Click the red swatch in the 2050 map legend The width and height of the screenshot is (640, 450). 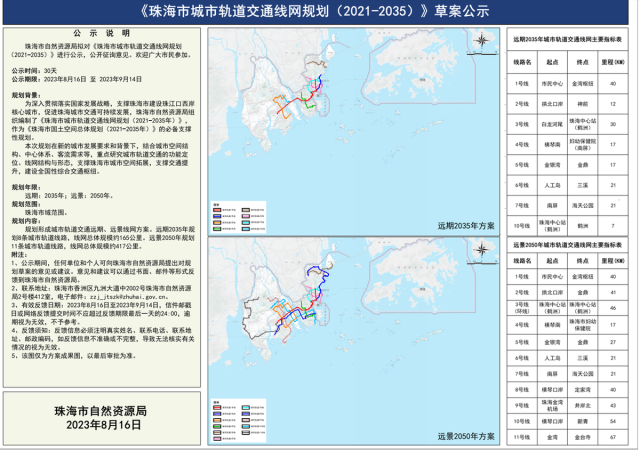(x=217, y=408)
